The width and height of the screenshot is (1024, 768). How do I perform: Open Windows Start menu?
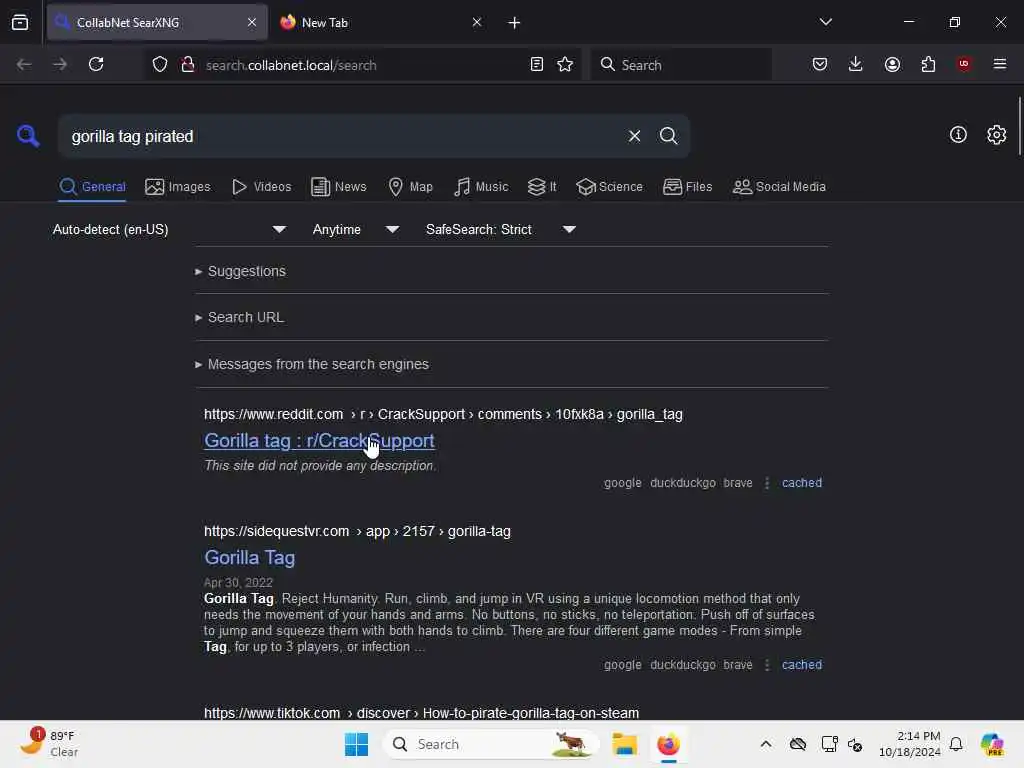pos(357,744)
